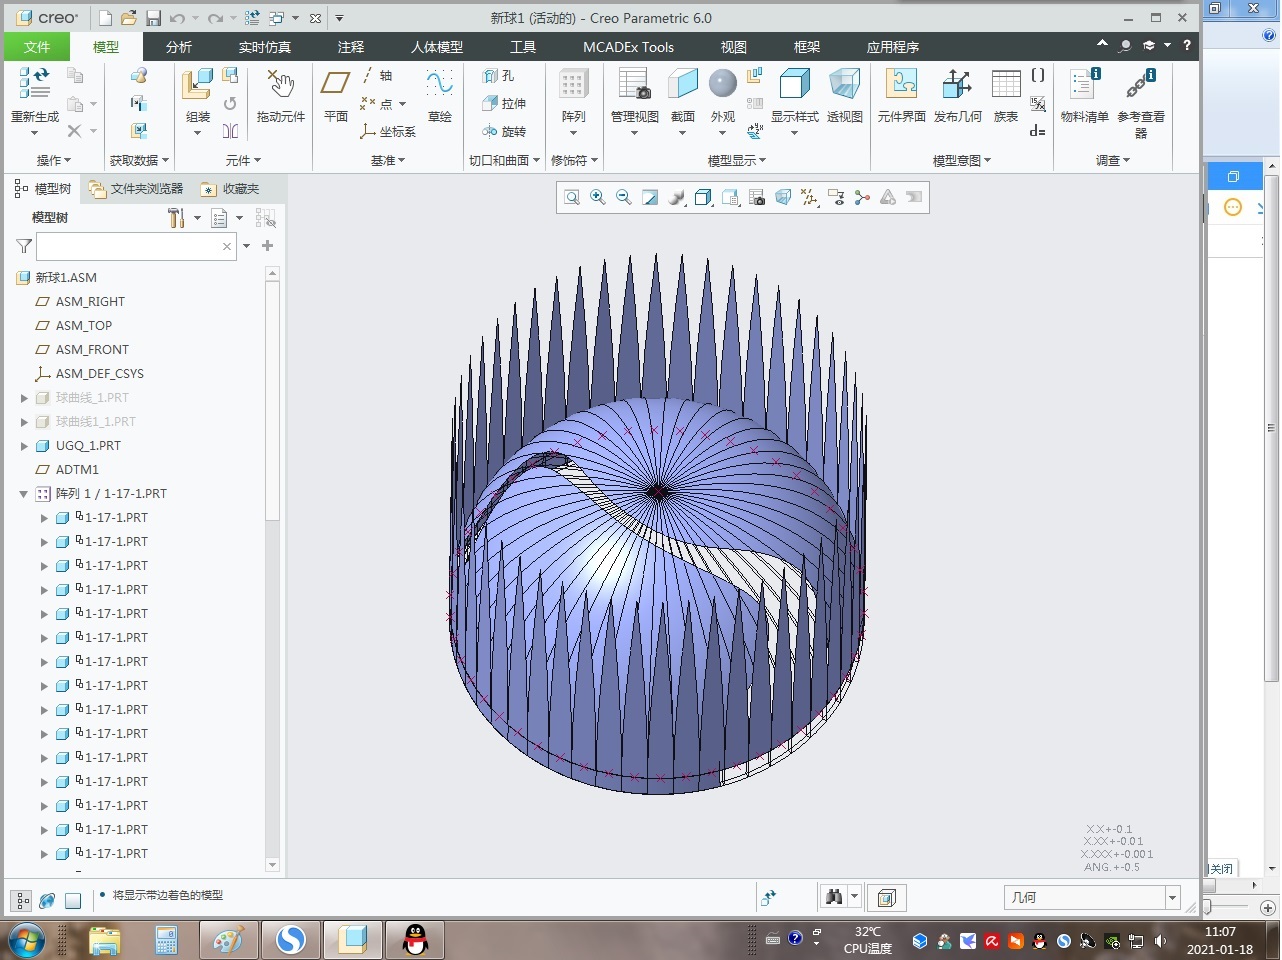Click the Display Style (显示样式) icon
The height and width of the screenshot is (960, 1282).
point(794,85)
